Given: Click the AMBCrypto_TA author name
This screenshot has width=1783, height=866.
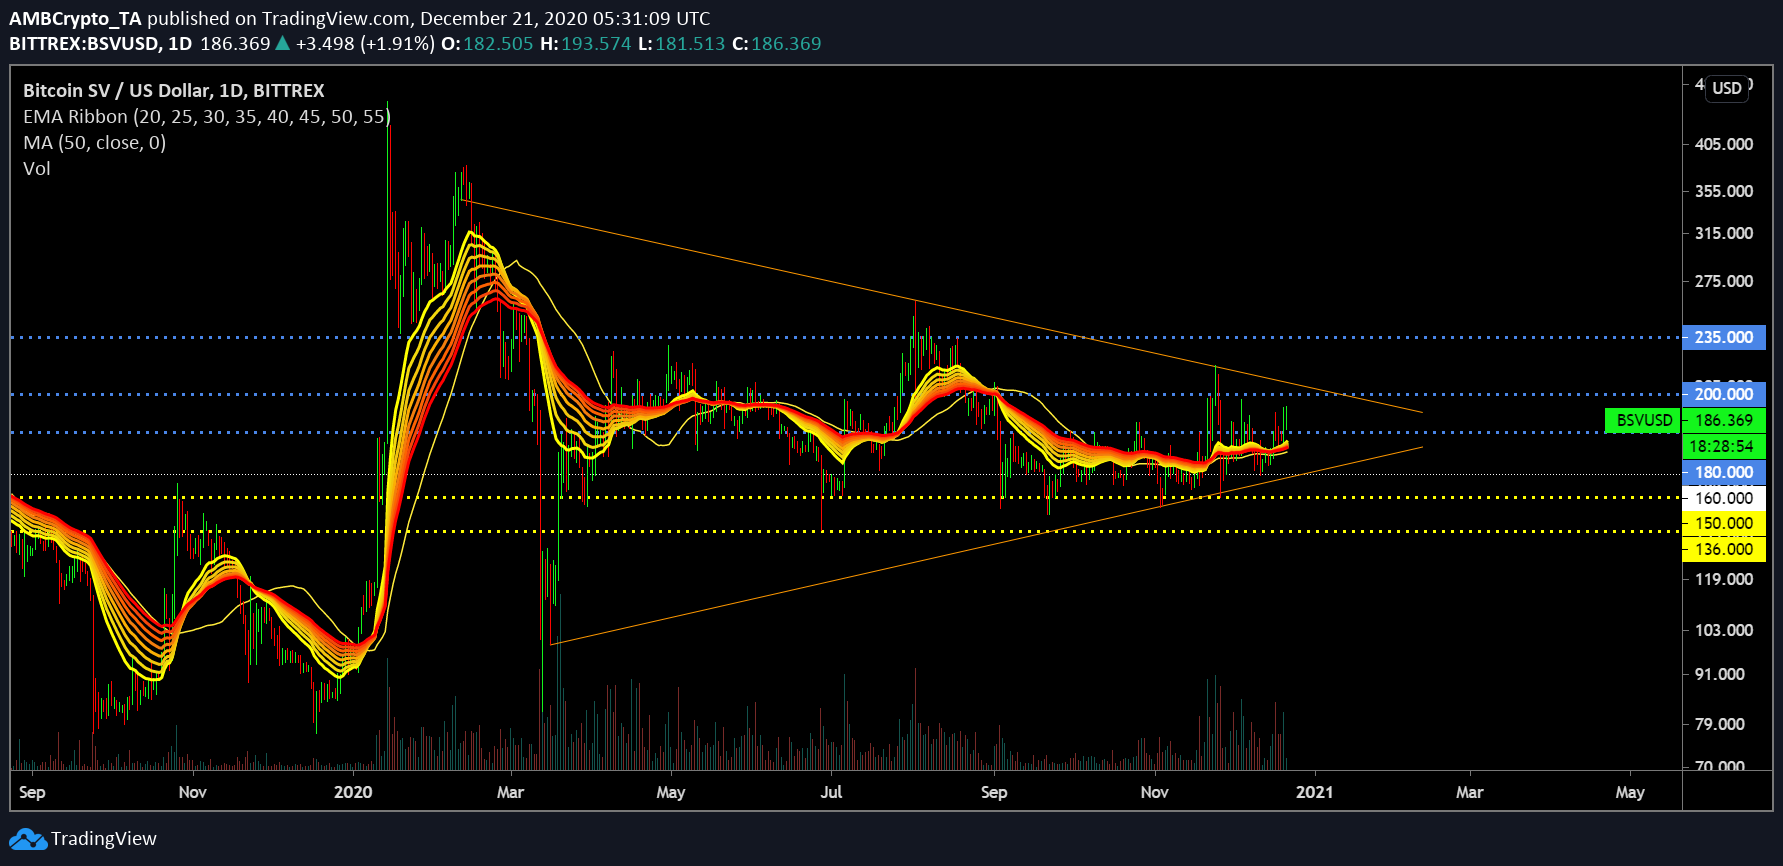Looking at the screenshot, I should [76, 18].
